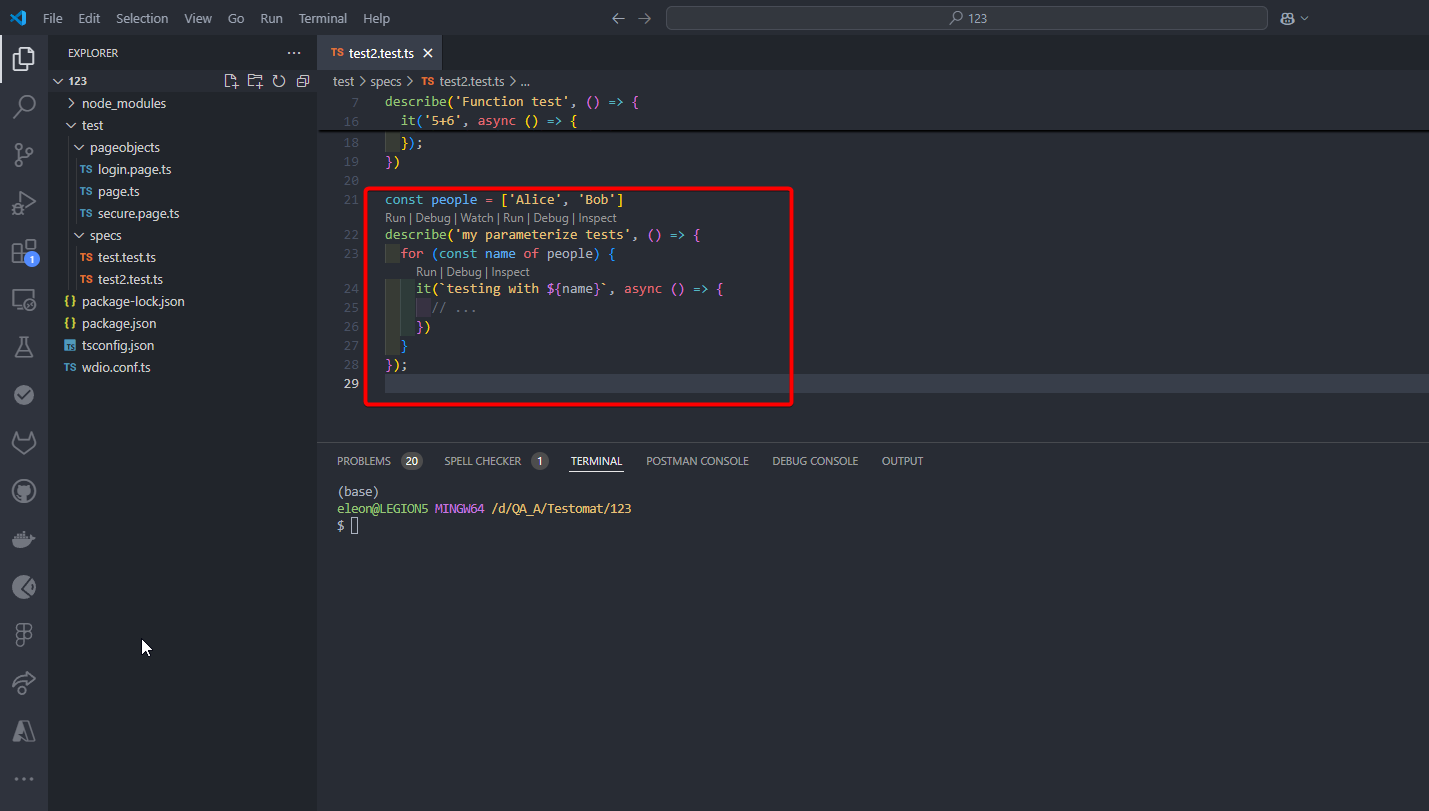Open the Extensions view showing one notification
The width and height of the screenshot is (1429, 811).
[23, 250]
